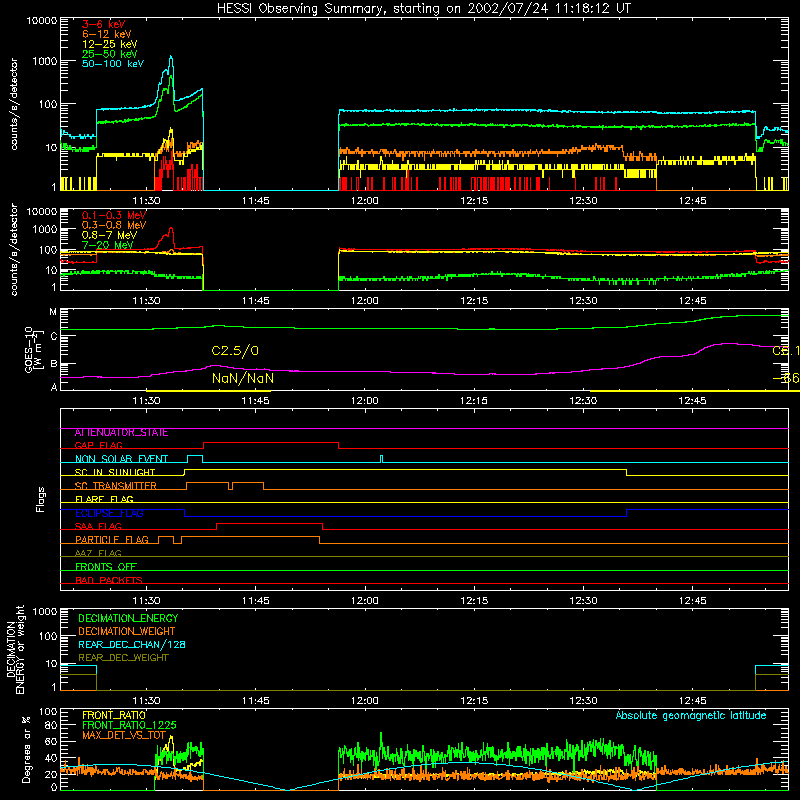Viewport: 800px width, 800px height.
Task: Click the MAX_DET_VS_TOT orange legend label
Action: tap(123, 735)
